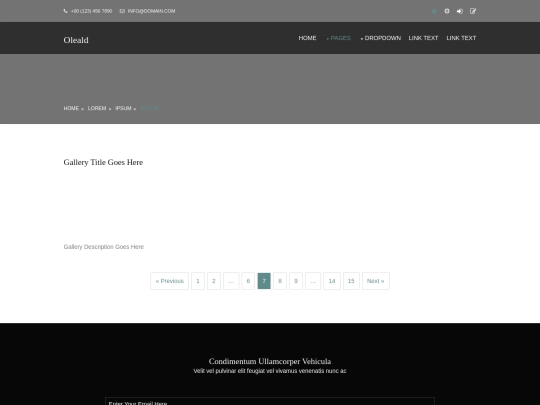The image size is (540, 405).
Task: Open the HOME navigation item
Action: pyautogui.click(x=307, y=38)
